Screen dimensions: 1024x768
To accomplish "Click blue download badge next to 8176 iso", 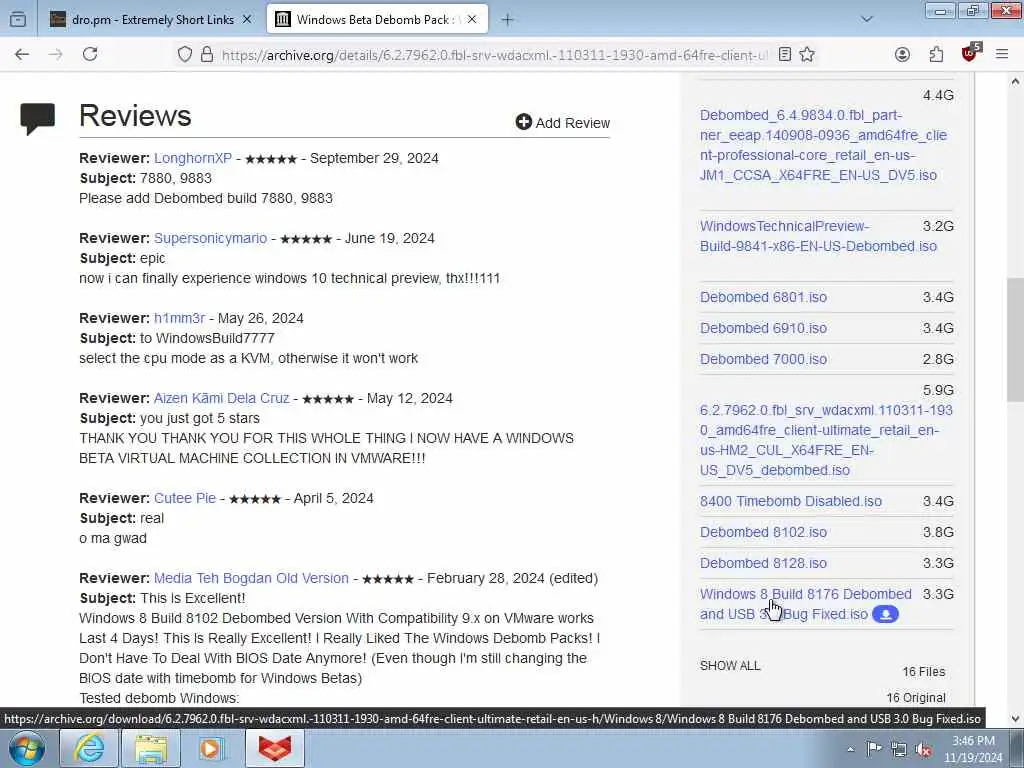I will 886,615.
